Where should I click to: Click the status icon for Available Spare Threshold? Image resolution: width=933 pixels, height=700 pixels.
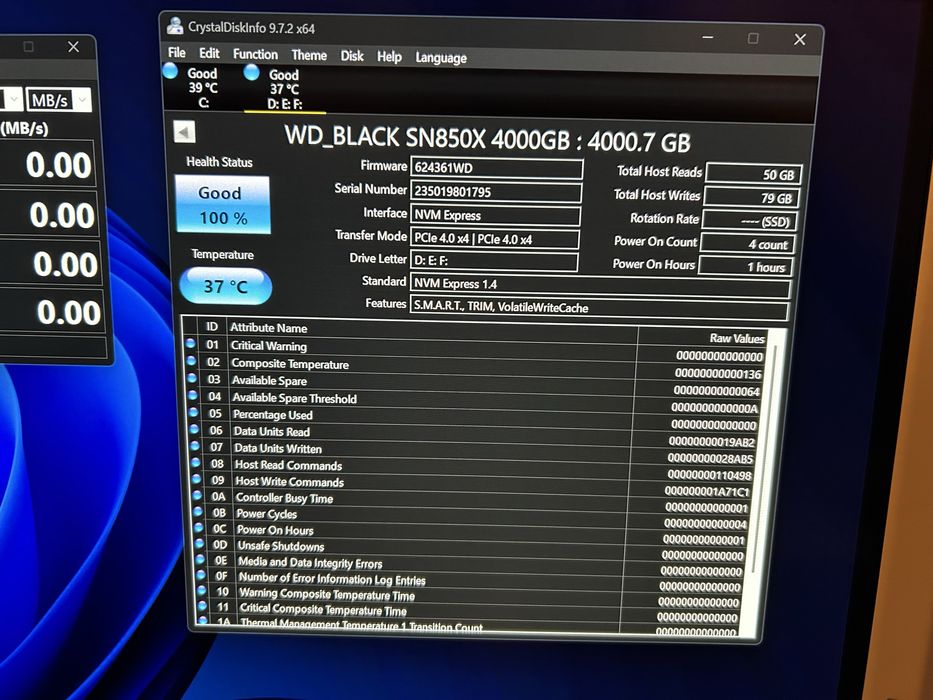tap(193, 395)
